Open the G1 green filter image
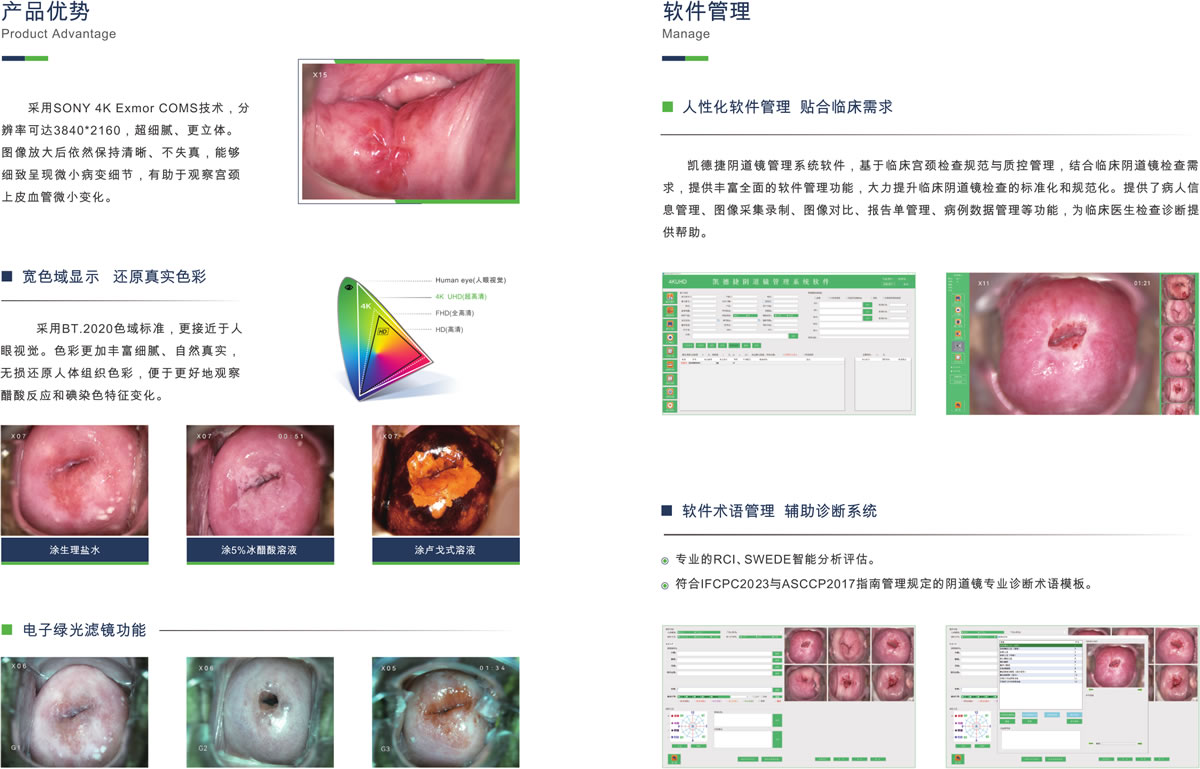The width and height of the screenshot is (1200, 769). [x=74, y=708]
